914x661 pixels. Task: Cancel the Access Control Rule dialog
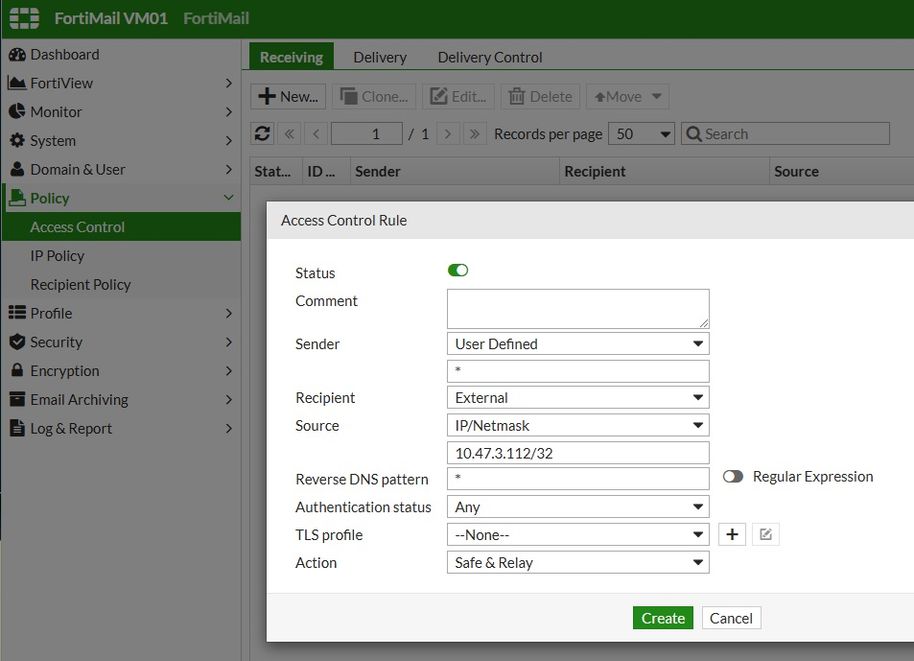point(731,618)
